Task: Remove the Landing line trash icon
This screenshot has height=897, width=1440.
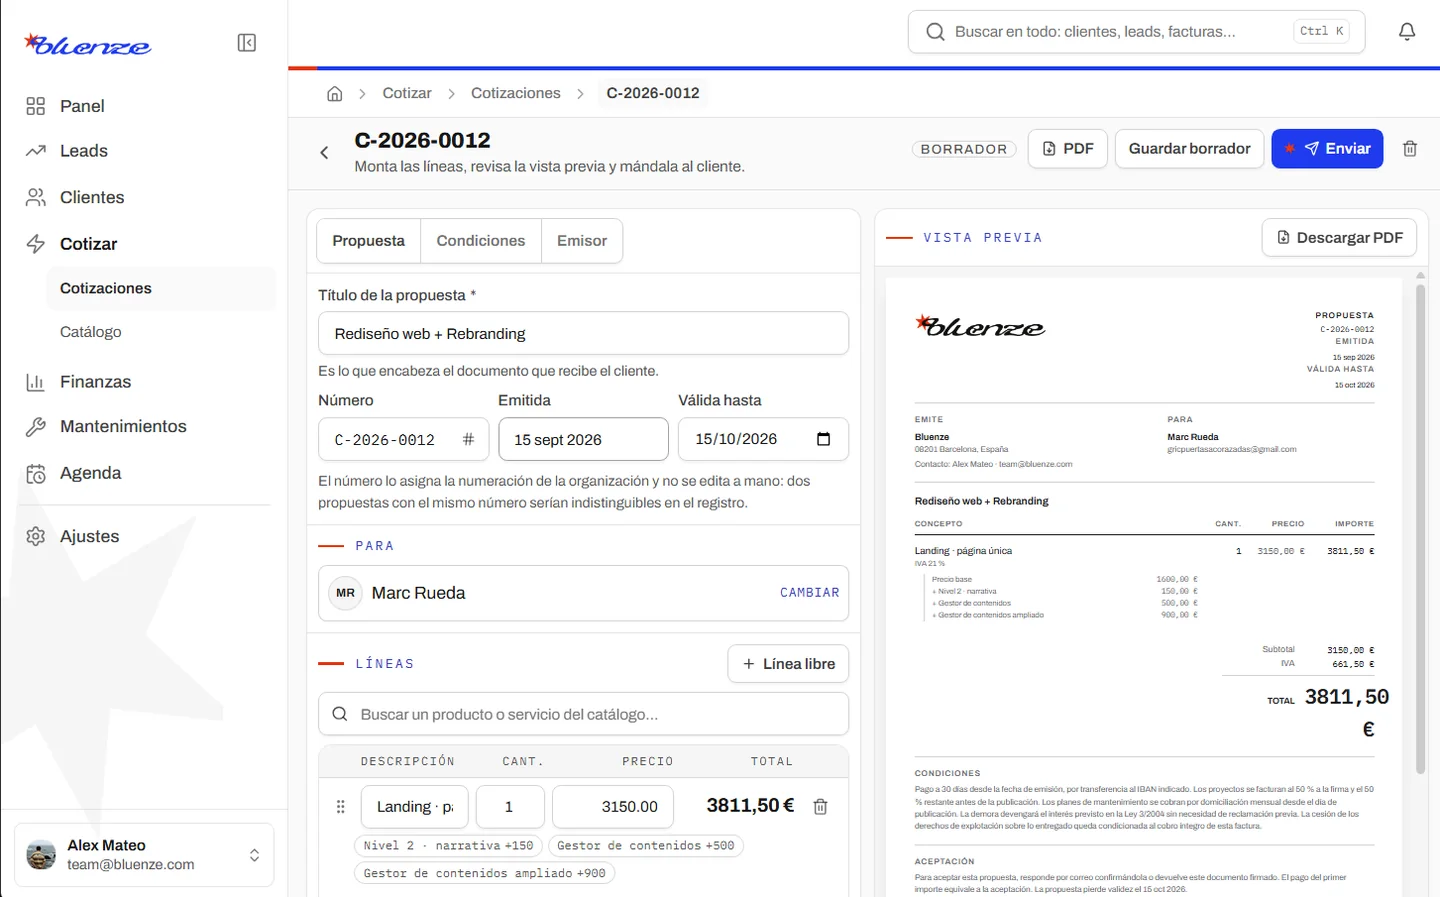Action: (820, 807)
